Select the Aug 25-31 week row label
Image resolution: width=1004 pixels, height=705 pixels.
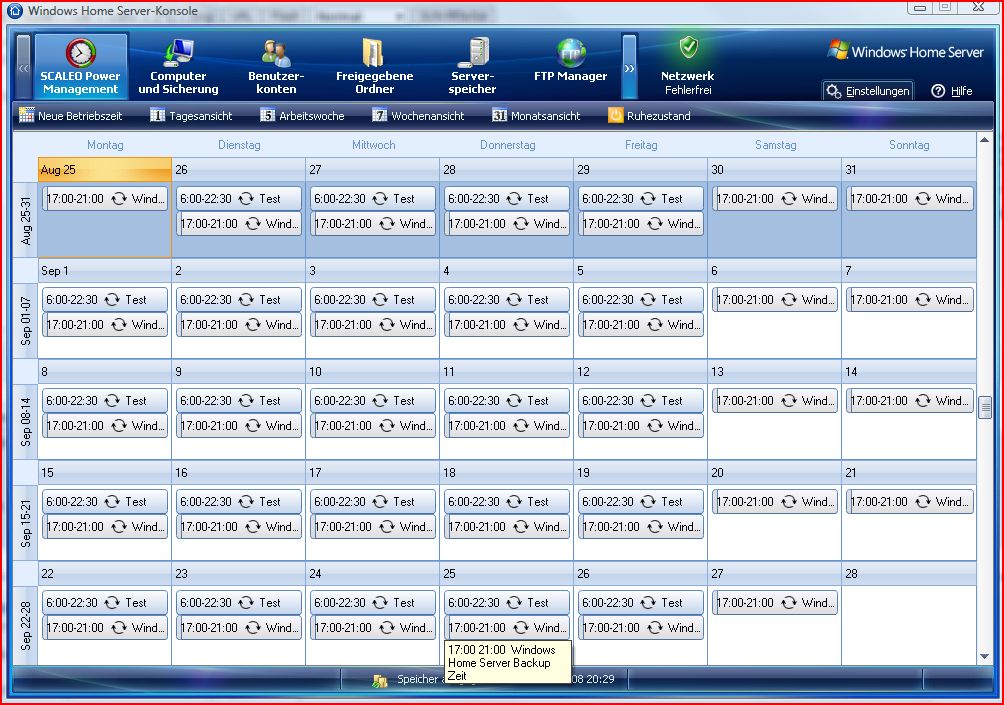(x=26, y=220)
